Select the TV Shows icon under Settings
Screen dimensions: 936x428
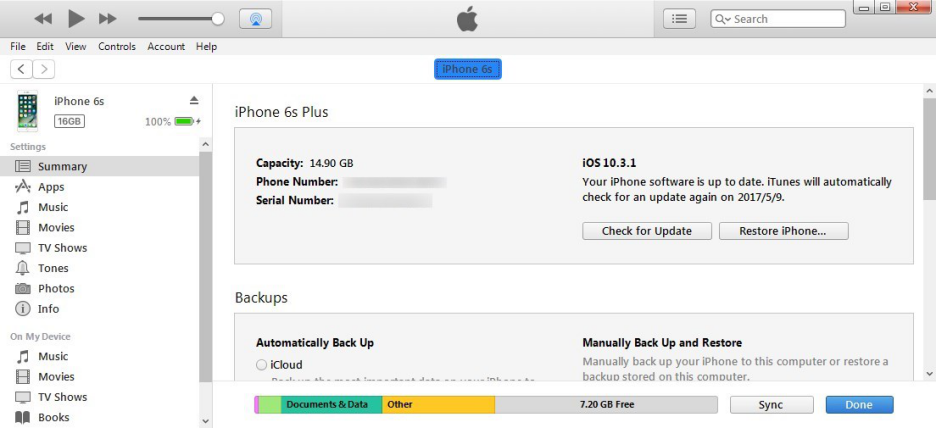click(23, 248)
